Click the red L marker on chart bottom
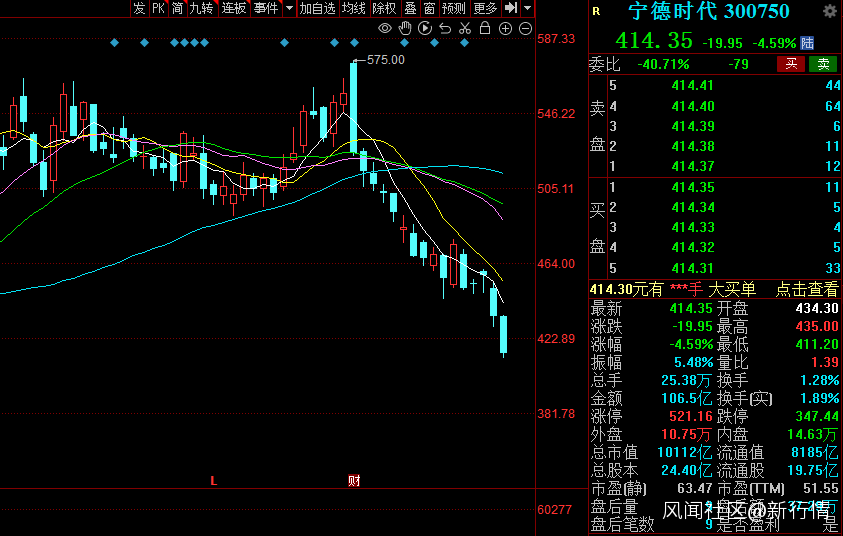Viewport: 843px width, 536px height. (x=213, y=481)
